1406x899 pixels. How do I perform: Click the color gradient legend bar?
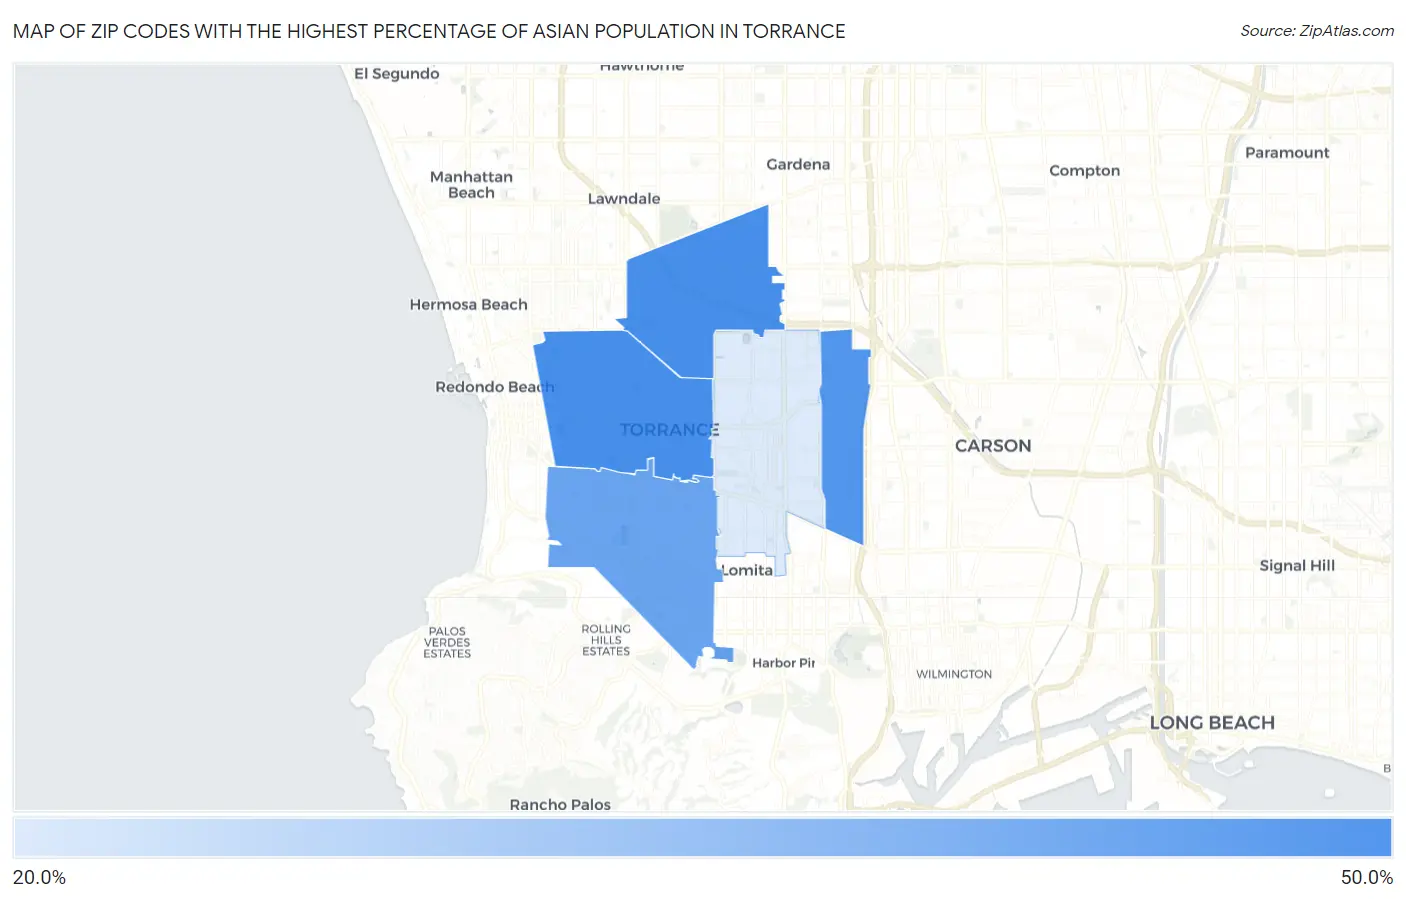click(x=703, y=837)
